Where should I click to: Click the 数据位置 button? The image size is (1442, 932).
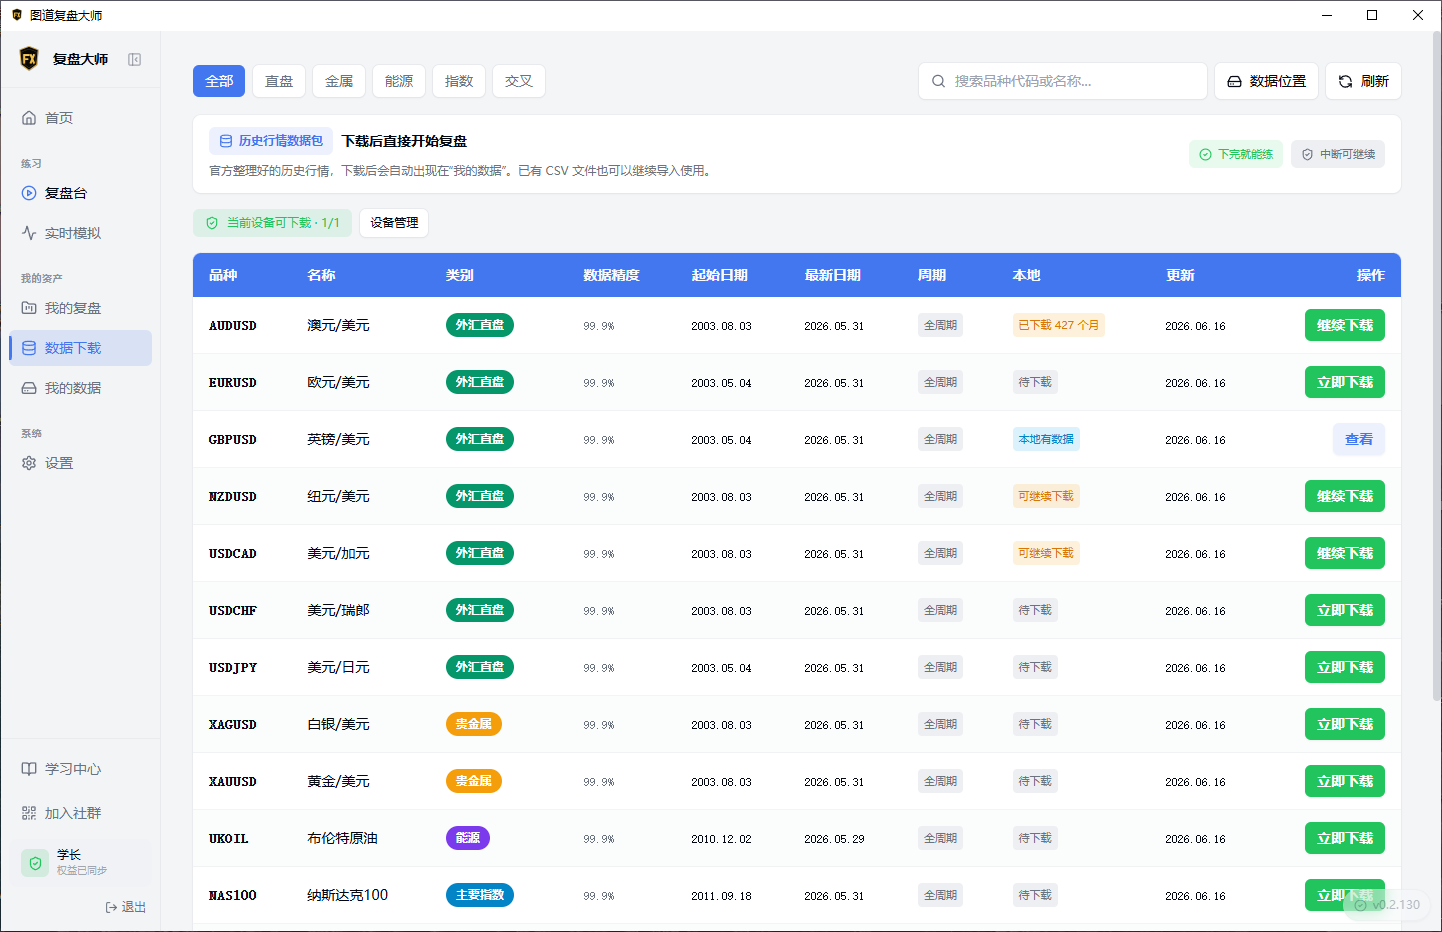pos(1266,81)
